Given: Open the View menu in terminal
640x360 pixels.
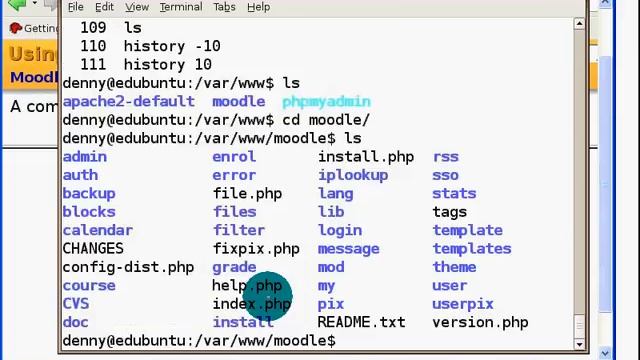Looking at the screenshot, I should click(137, 7).
